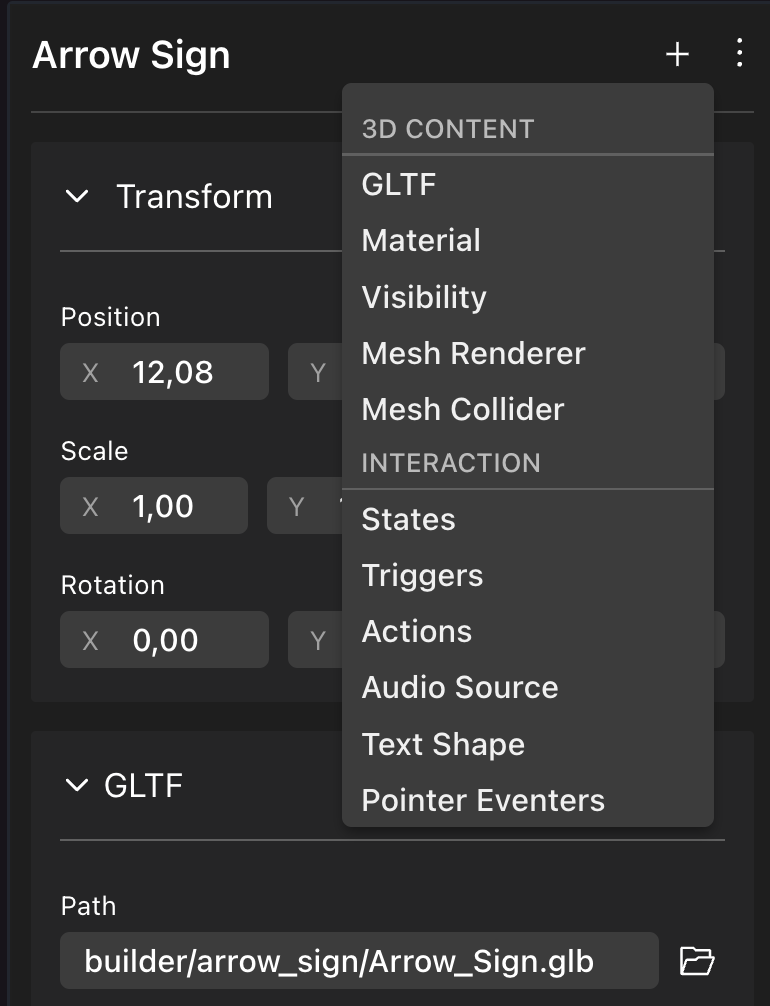Viewport: 770px width, 1006px height.
Task: Add the Actions component
Action: [x=417, y=631]
